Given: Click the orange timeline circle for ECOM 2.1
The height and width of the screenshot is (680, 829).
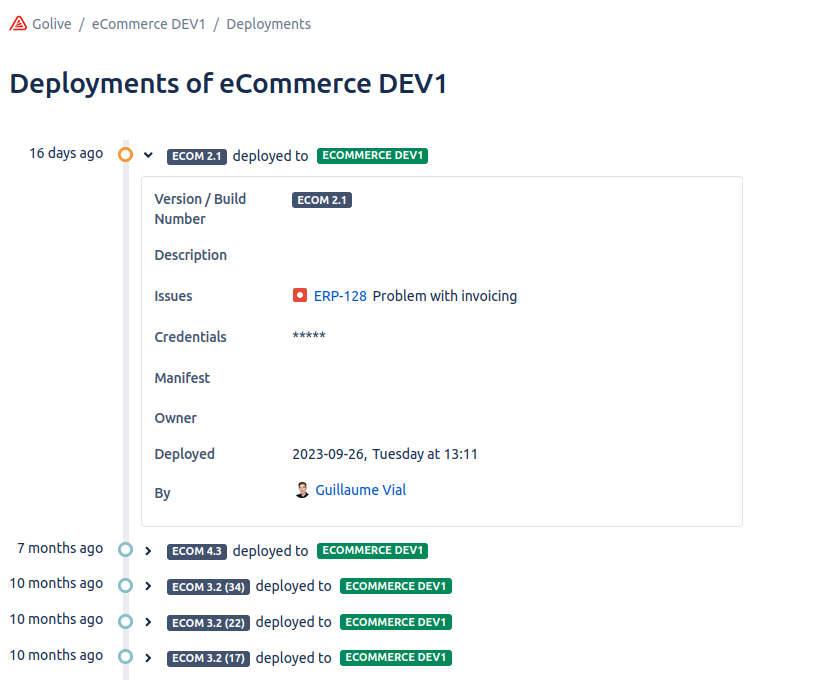Looking at the screenshot, I should [125, 155].
